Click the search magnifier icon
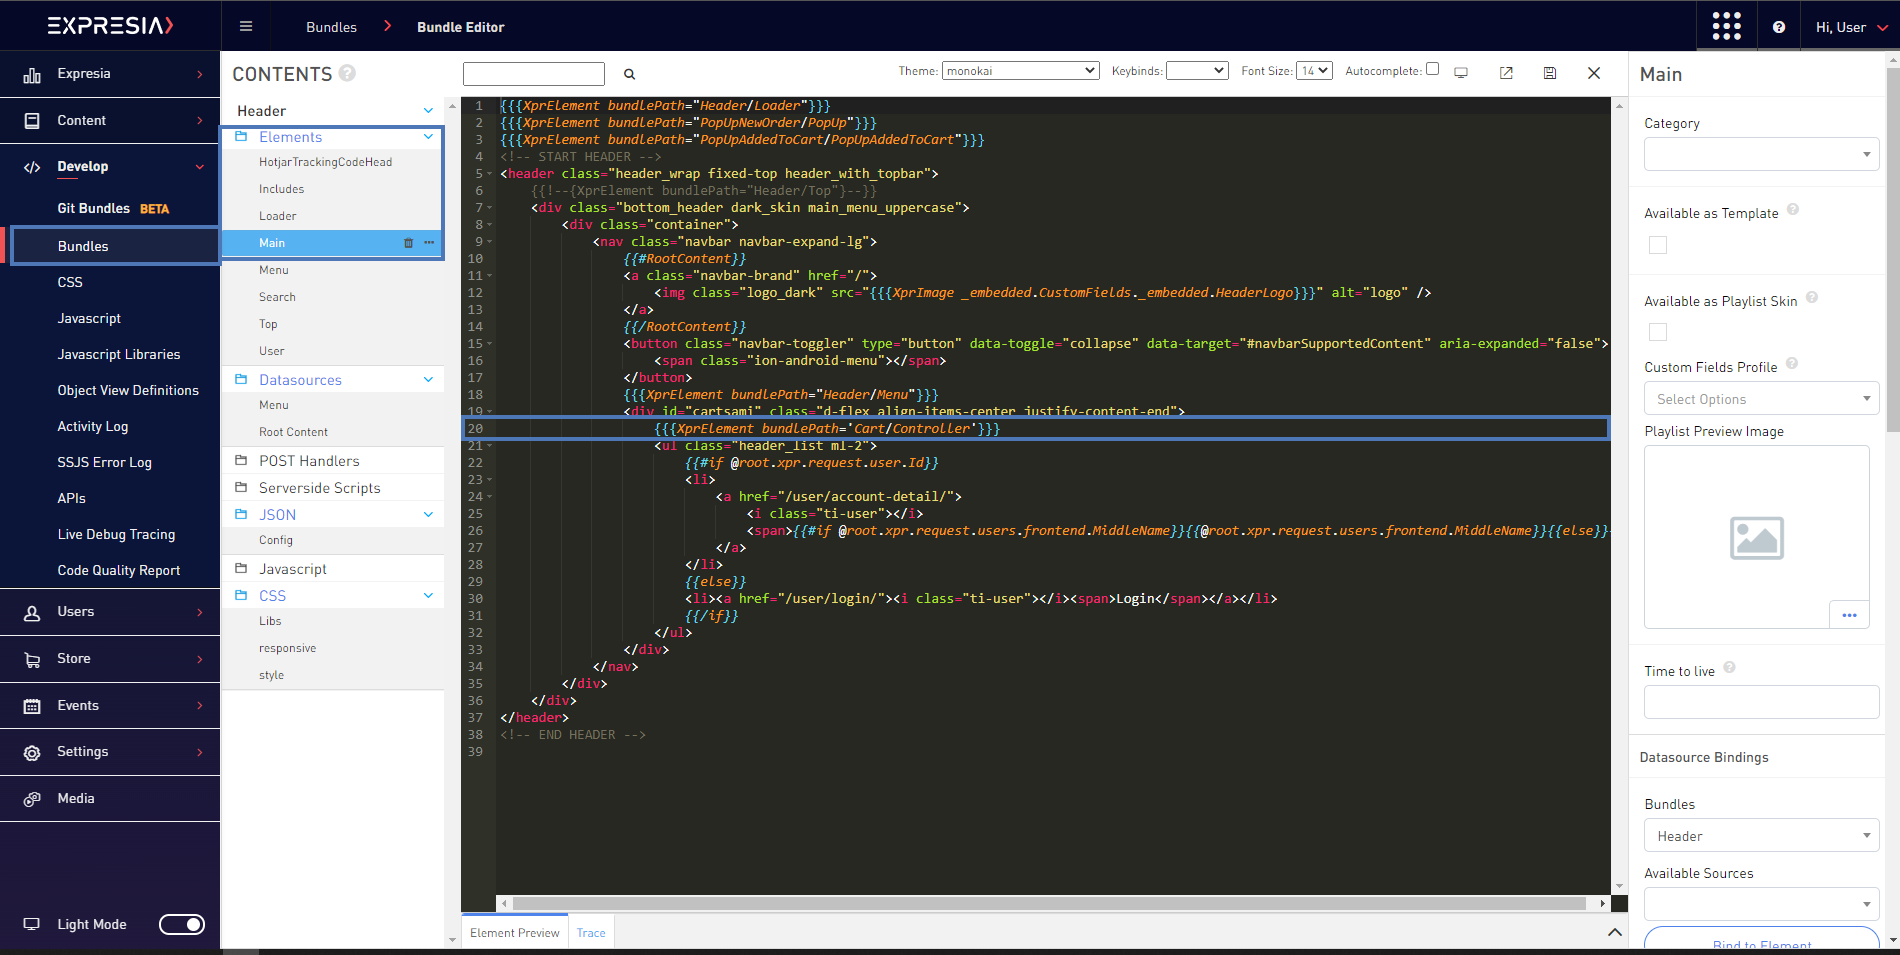 (630, 74)
